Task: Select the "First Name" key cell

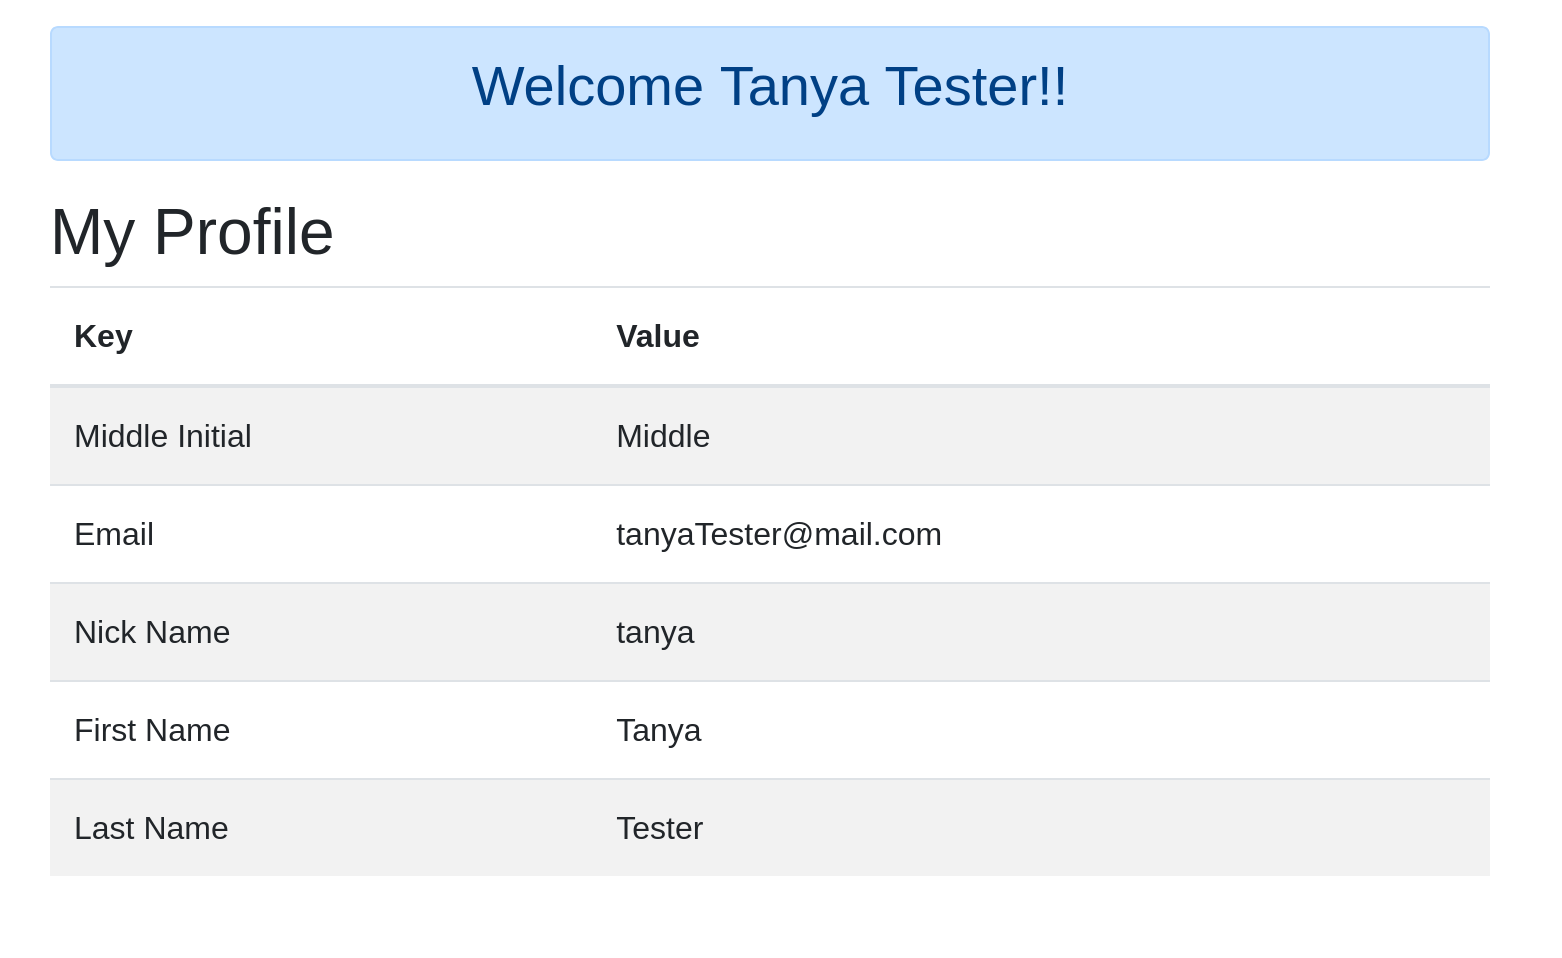Action: pos(152,731)
